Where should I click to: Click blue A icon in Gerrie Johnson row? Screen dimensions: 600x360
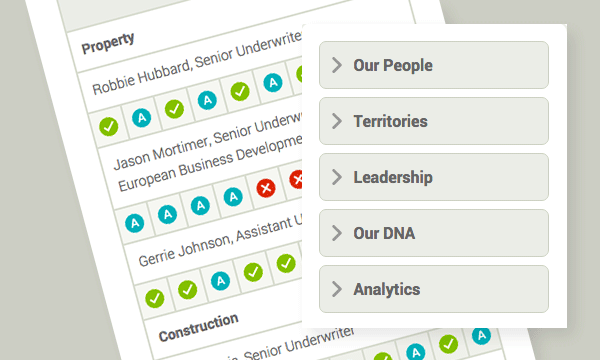coord(220,281)
